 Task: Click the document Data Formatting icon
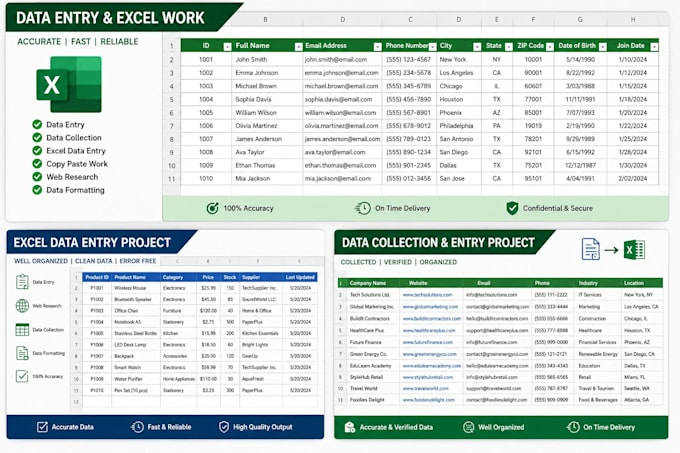[x=22, y=353]
